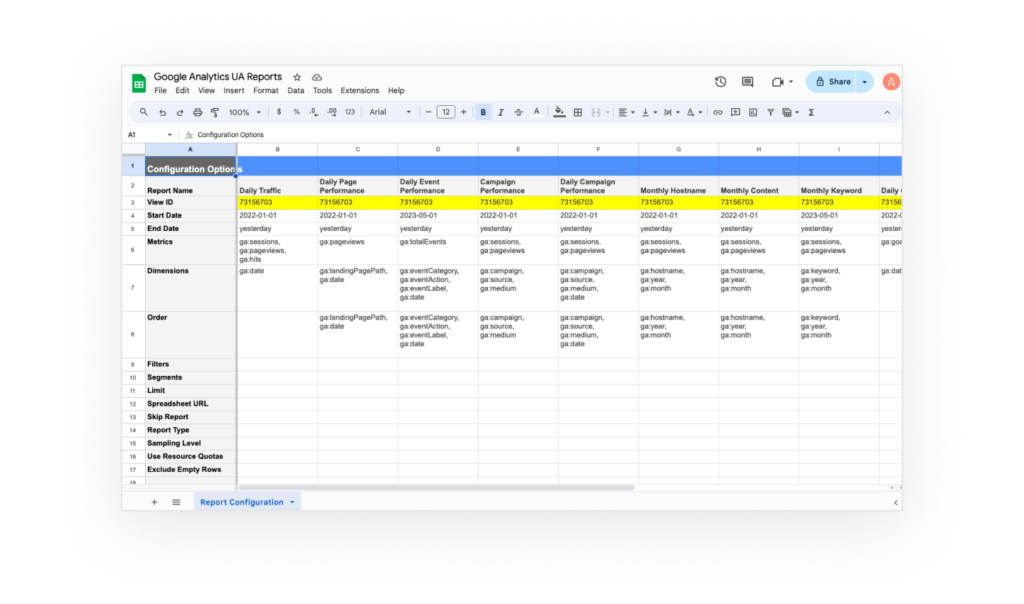This screenshot has height=604, width=1024.
Task: Open the functions sigma menu
Action: [x=812, y=112]
